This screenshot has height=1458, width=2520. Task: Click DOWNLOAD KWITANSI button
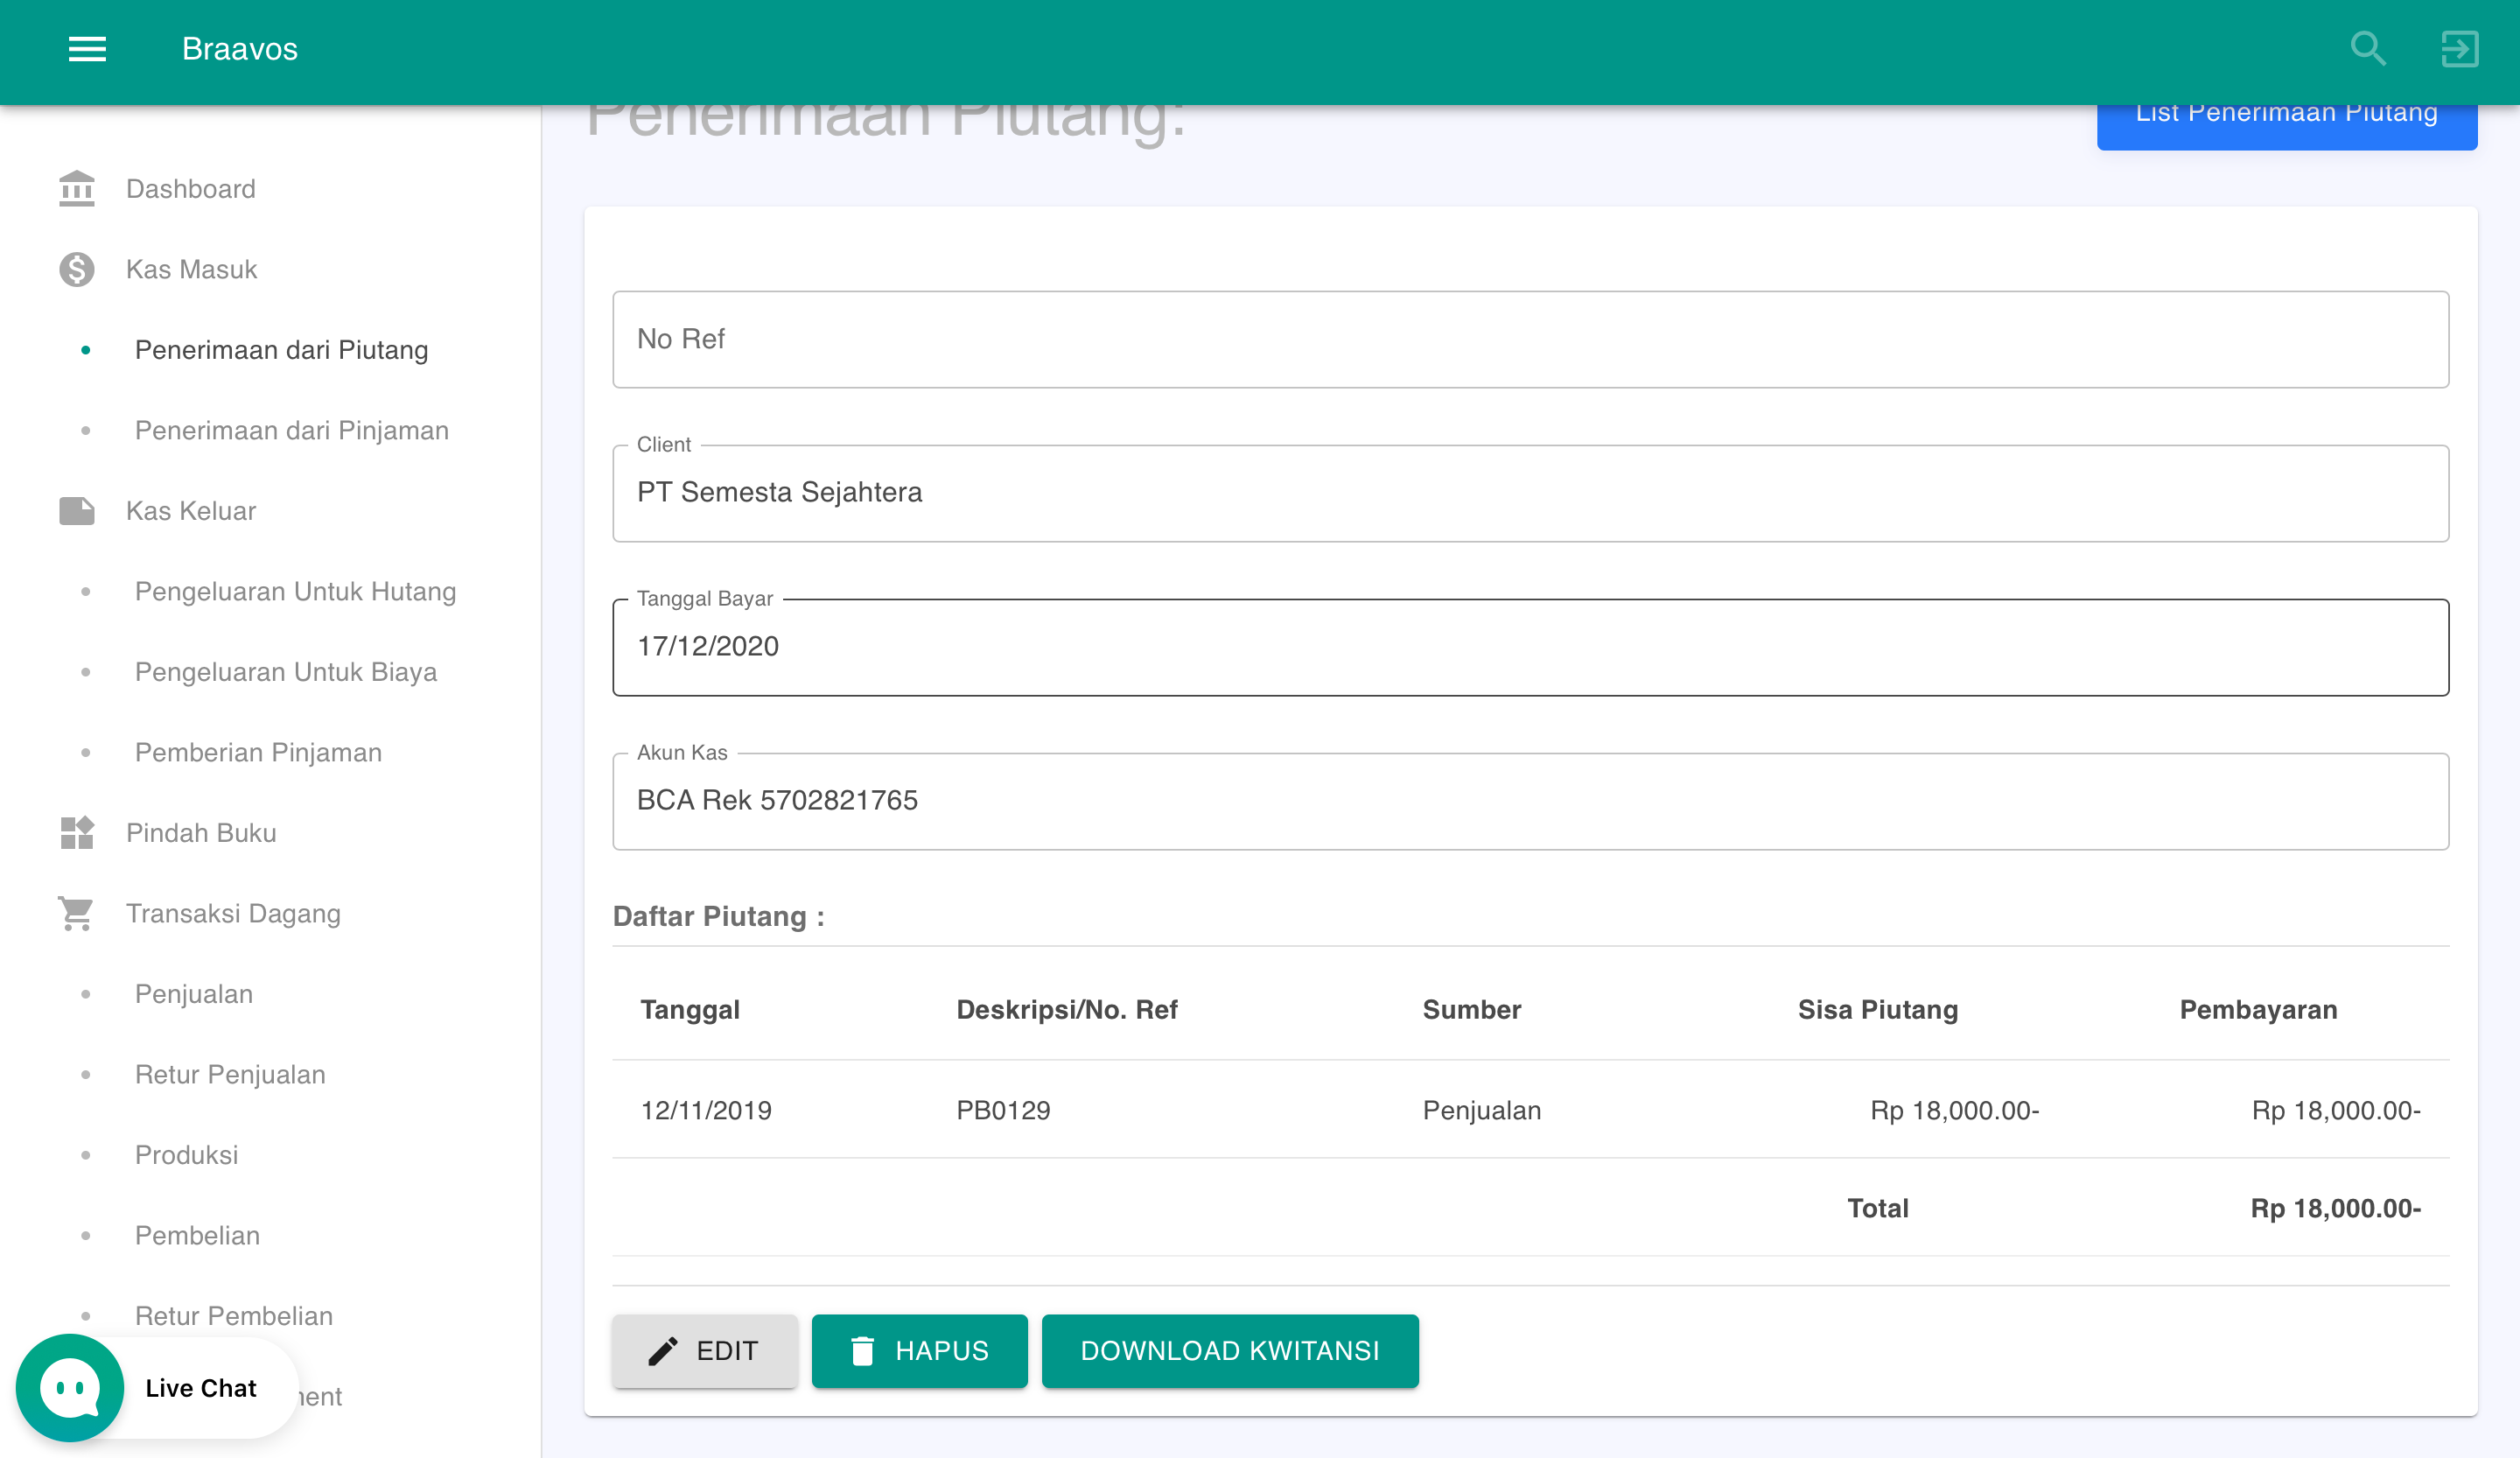point(1229,1350)
